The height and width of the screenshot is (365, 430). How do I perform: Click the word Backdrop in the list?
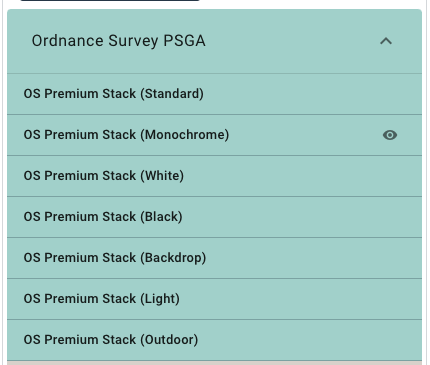[173, 258]
